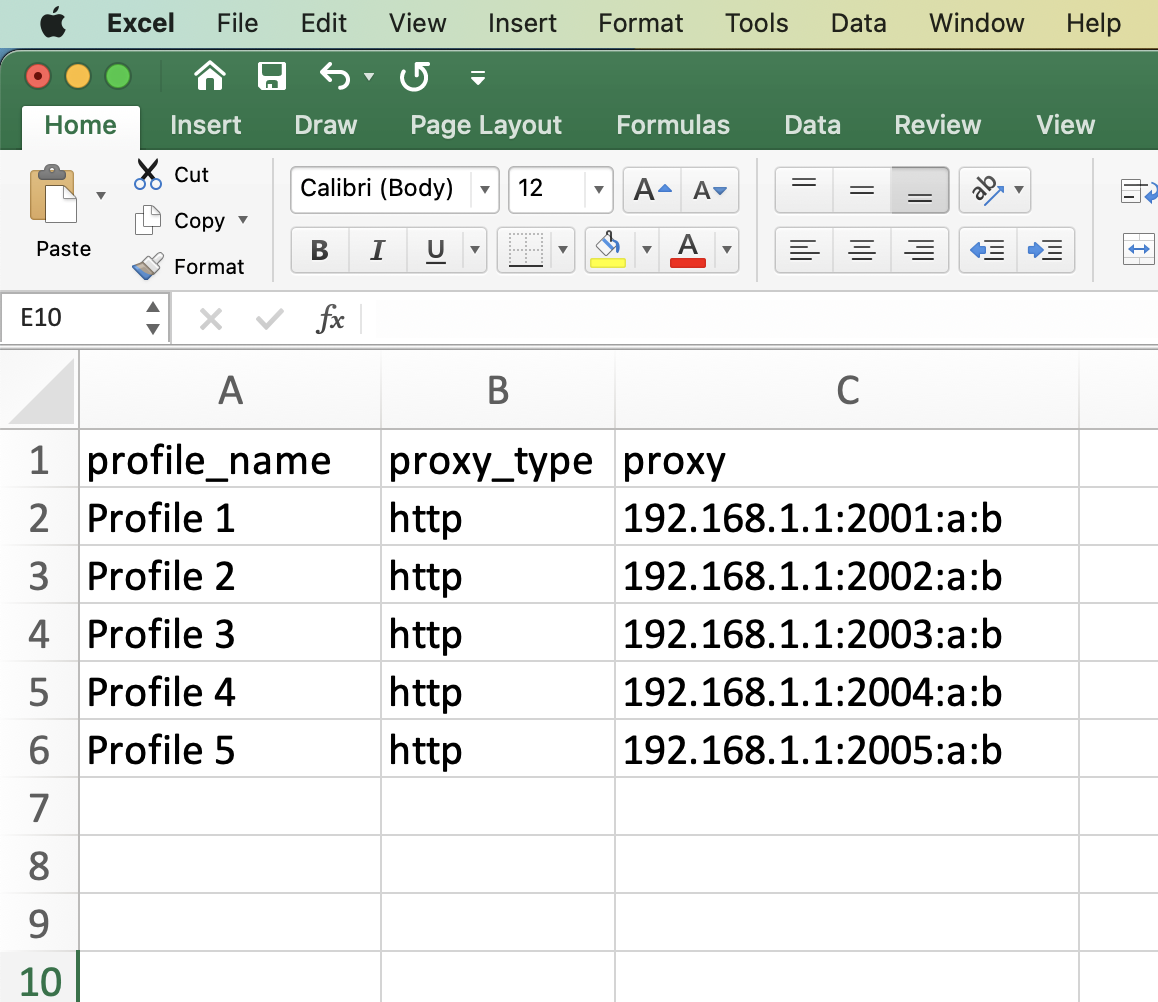Confirm the formula entry with the checkmark
The width and height of the screenshot is (1158, 1002).
270,319
